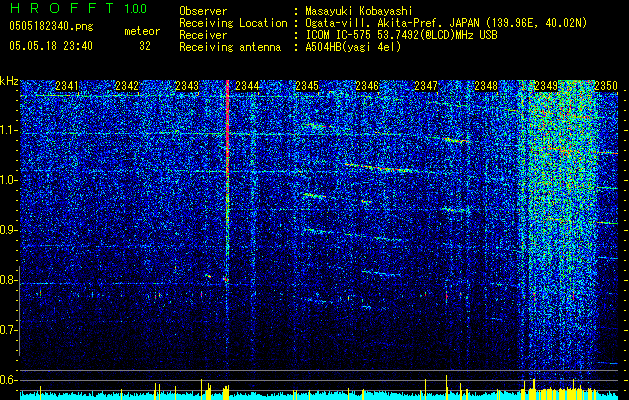The width and height of the screenshot is (629, 400).
Task: Click the 2343 time marker
Action: coord(187,86)
